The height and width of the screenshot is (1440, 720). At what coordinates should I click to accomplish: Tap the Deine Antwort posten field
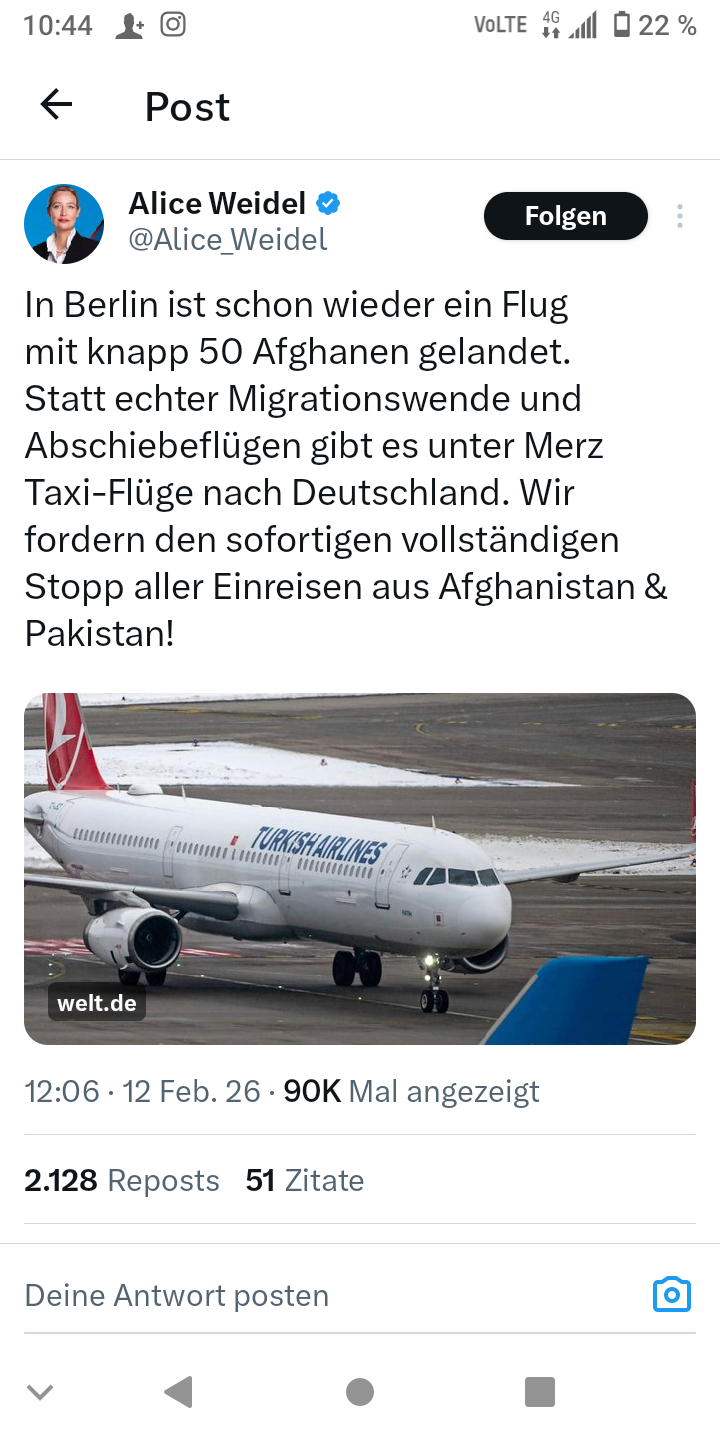[330, 1295]
